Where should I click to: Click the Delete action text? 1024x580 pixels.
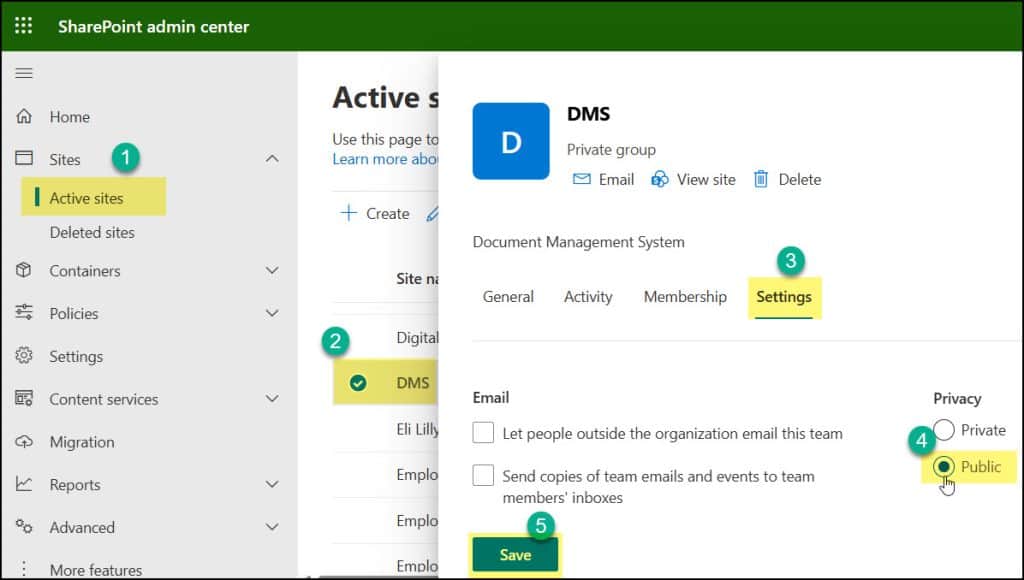(800, 180)
